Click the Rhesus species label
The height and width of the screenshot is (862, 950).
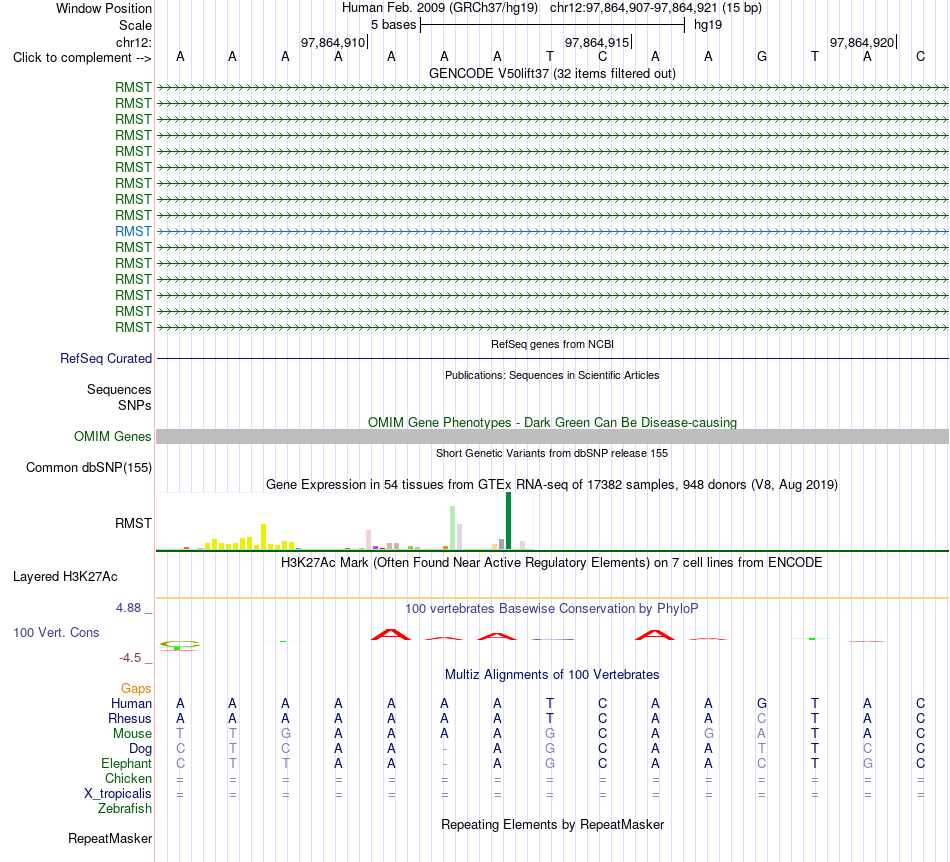click(130, 718)
